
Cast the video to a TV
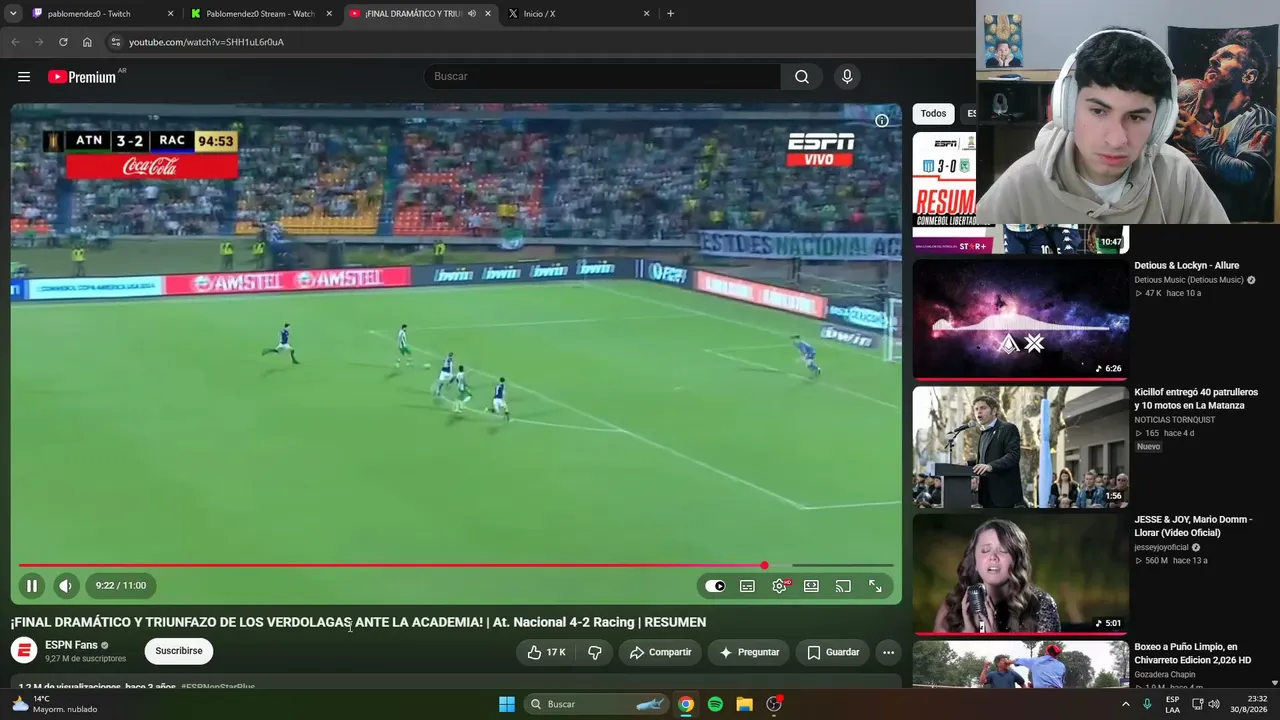coord(843,586)
